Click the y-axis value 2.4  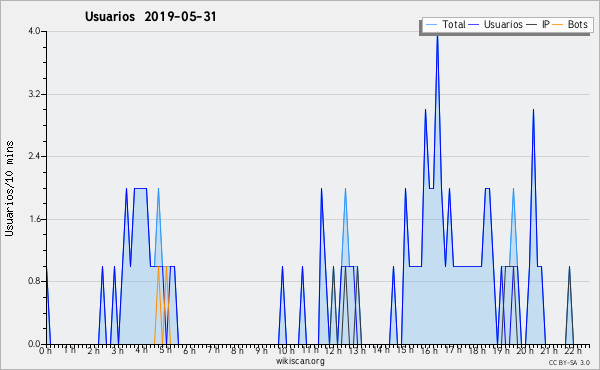coord(34,156)
